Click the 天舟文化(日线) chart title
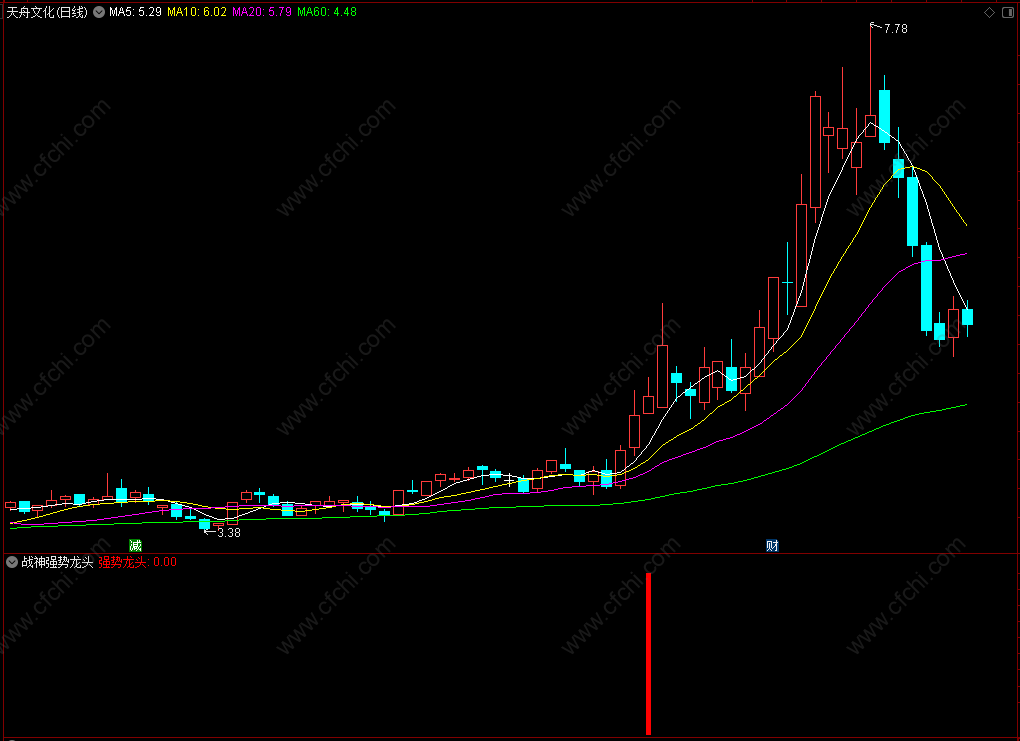 (x=47, y=12)
